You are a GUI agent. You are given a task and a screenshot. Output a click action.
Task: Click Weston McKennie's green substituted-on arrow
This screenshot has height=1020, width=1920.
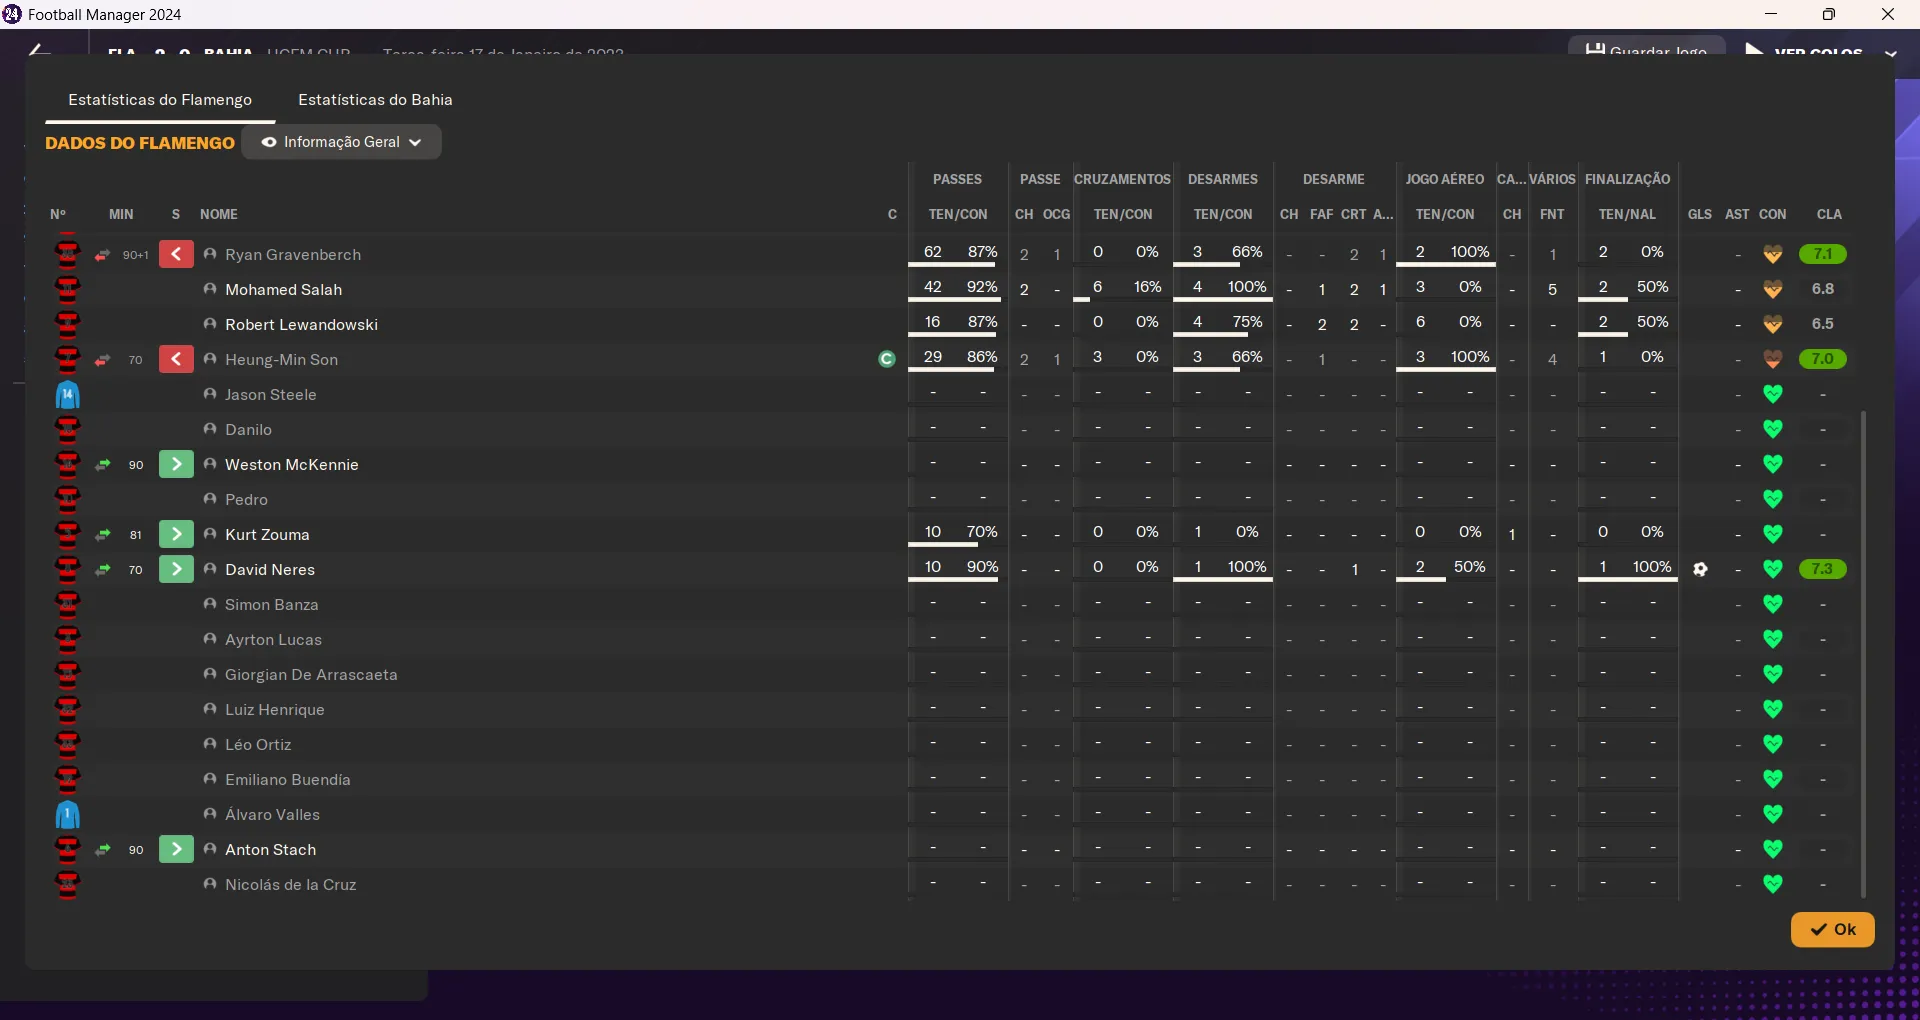tap(176, 464)
